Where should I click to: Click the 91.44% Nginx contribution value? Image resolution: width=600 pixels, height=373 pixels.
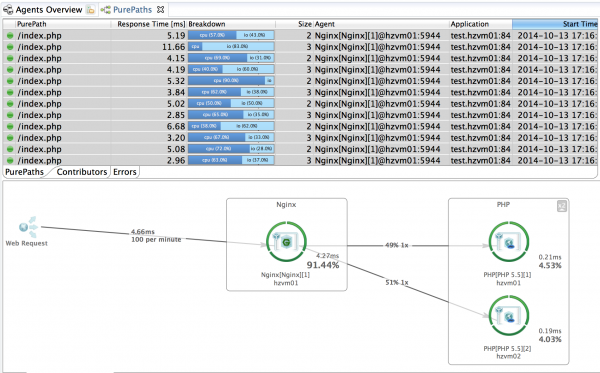pyautogui.click(x=323, y=265)
